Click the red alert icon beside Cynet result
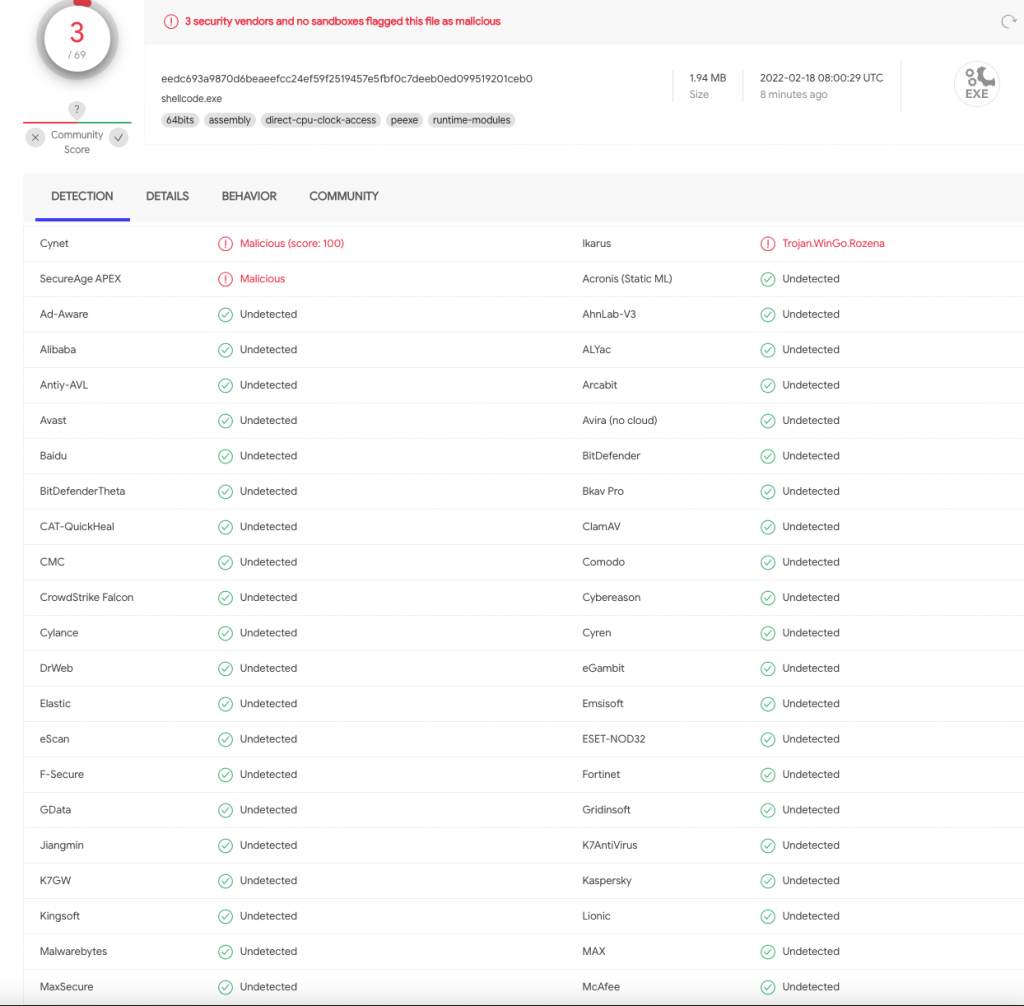This screenshot has width=1024, height=1006. [225, 244]
